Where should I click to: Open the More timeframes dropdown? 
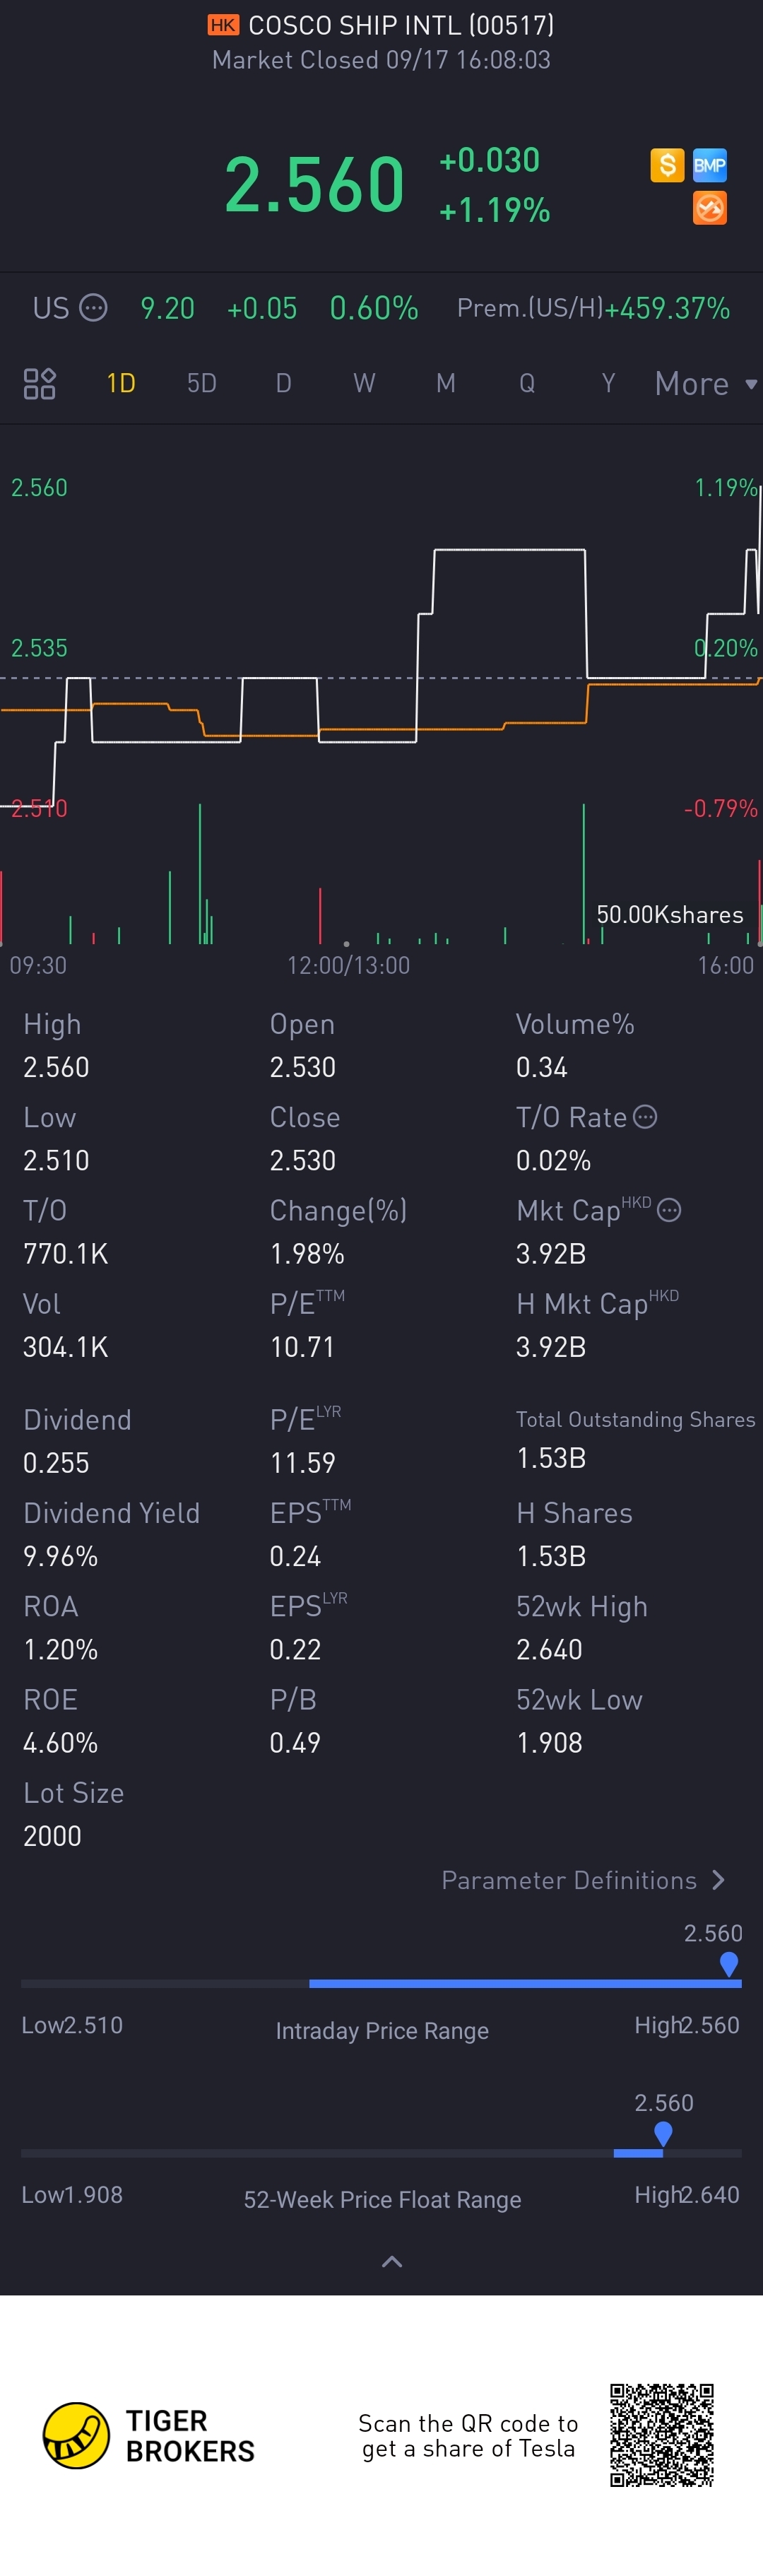[x=705, y=383]
